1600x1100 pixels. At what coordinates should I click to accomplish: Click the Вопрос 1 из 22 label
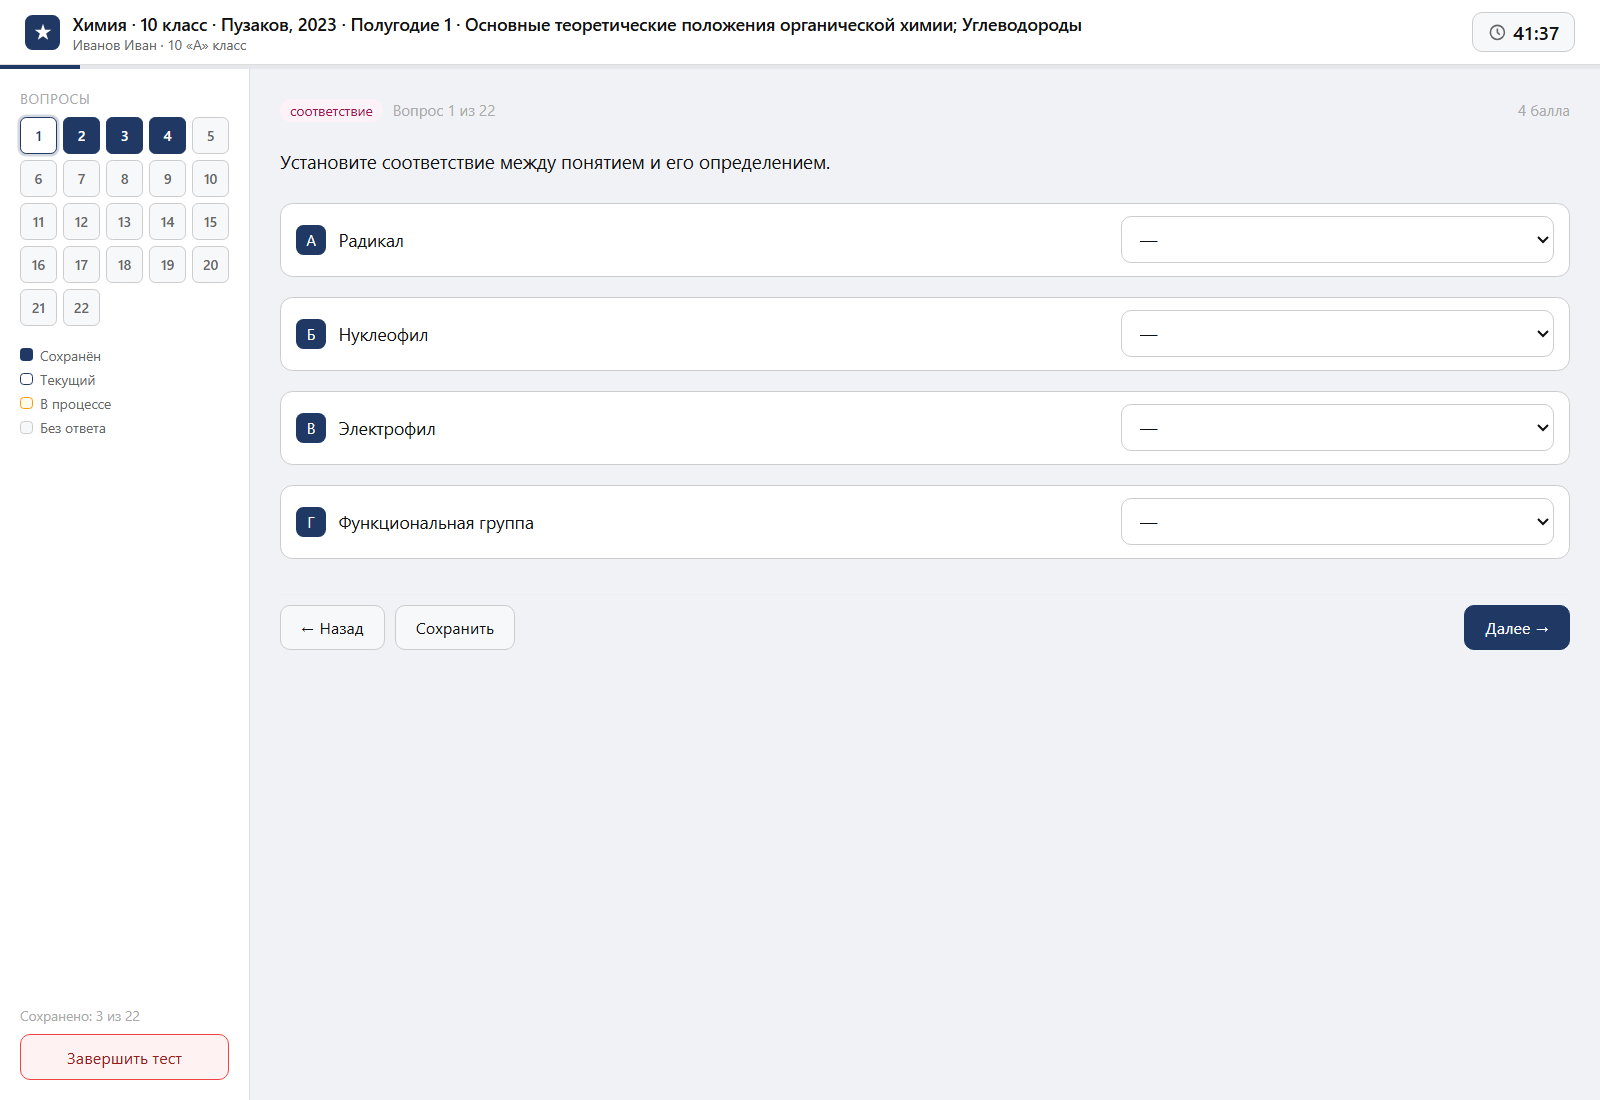click(x=444, y=111)
